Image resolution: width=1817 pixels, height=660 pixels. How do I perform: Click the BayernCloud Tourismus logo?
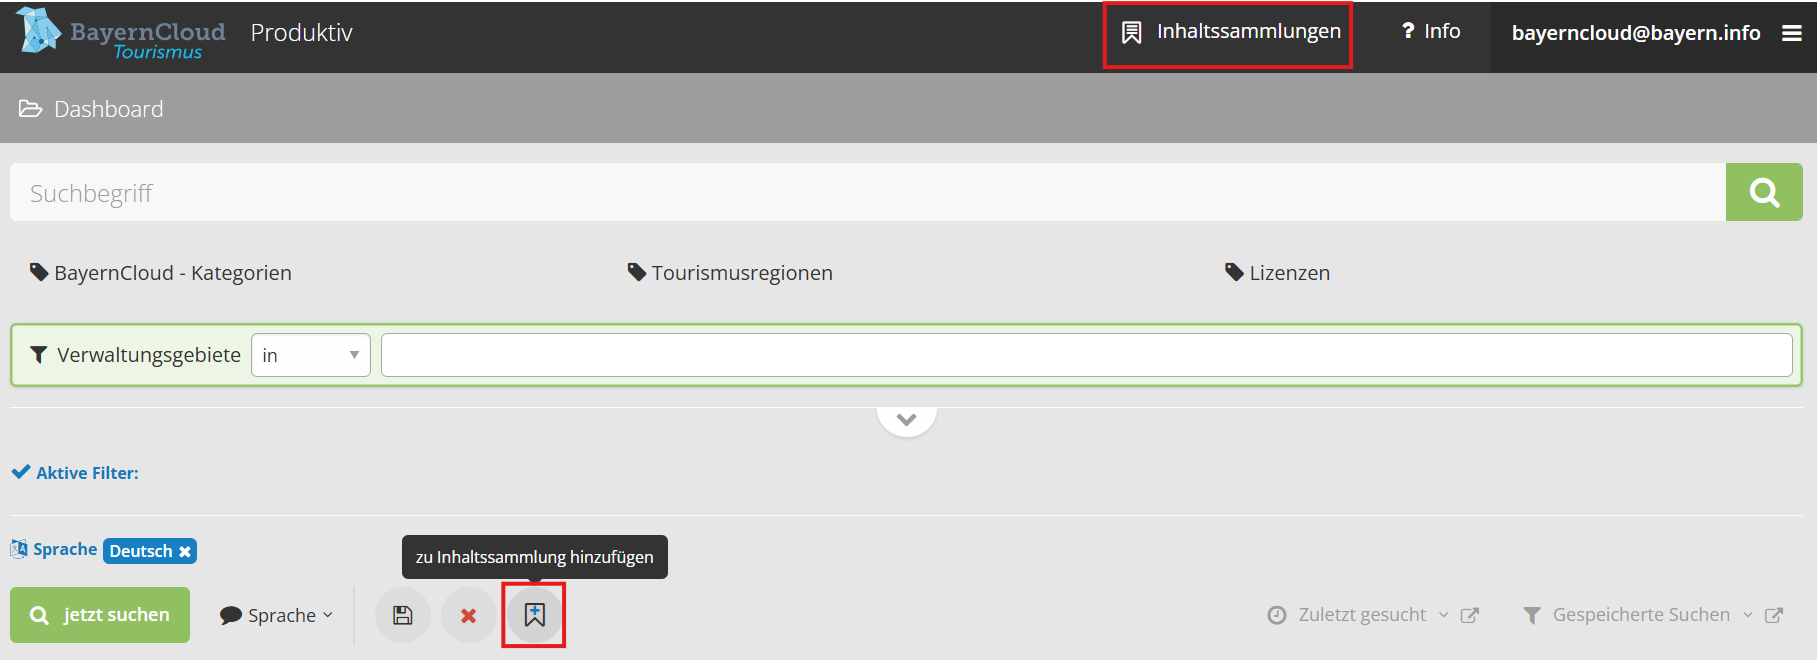[x=121, y=33]
